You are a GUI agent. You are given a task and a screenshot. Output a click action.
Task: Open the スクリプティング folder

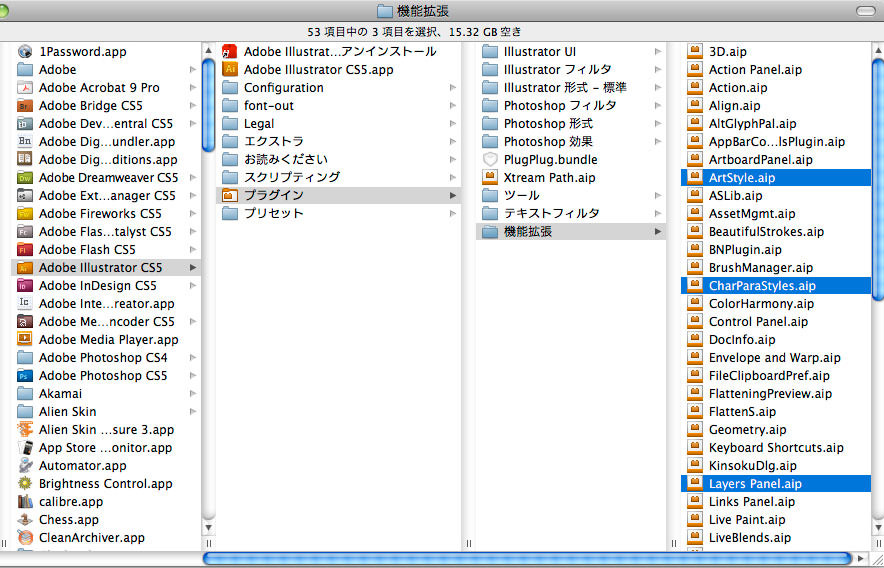pos(338,177)
